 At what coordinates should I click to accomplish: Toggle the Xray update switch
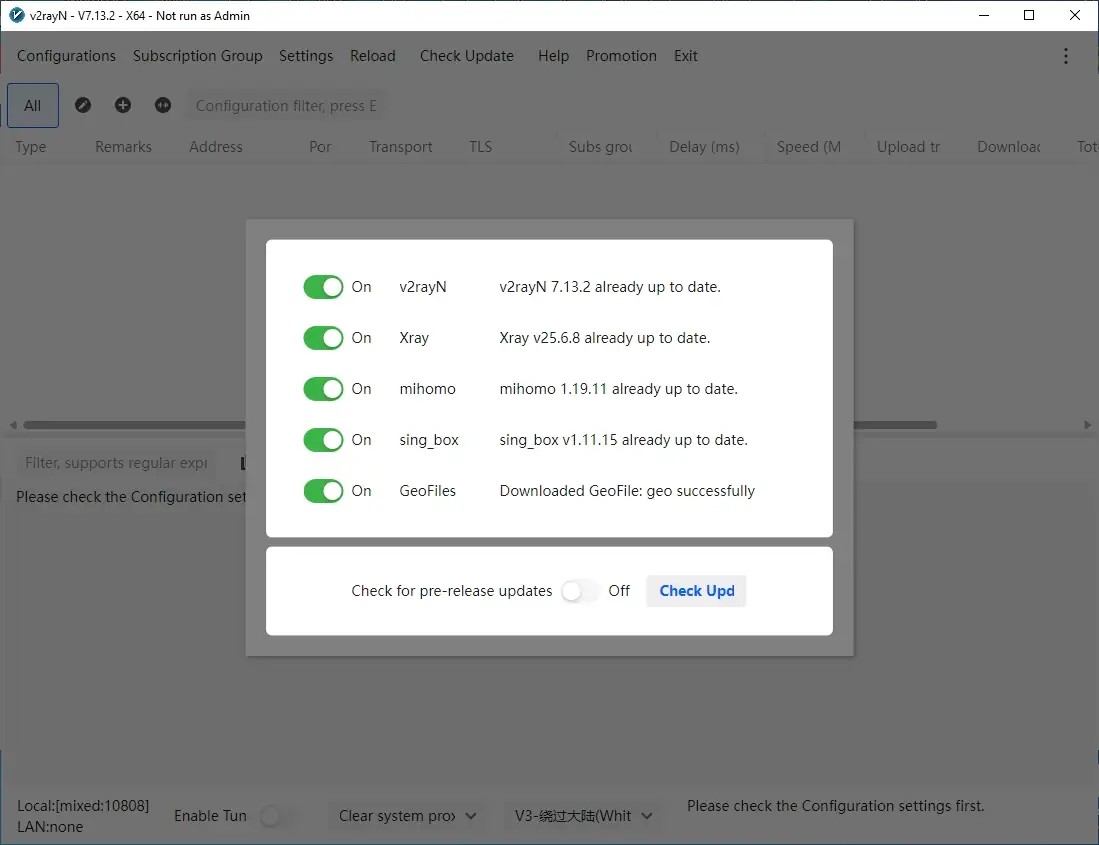(x=323, y=338)
